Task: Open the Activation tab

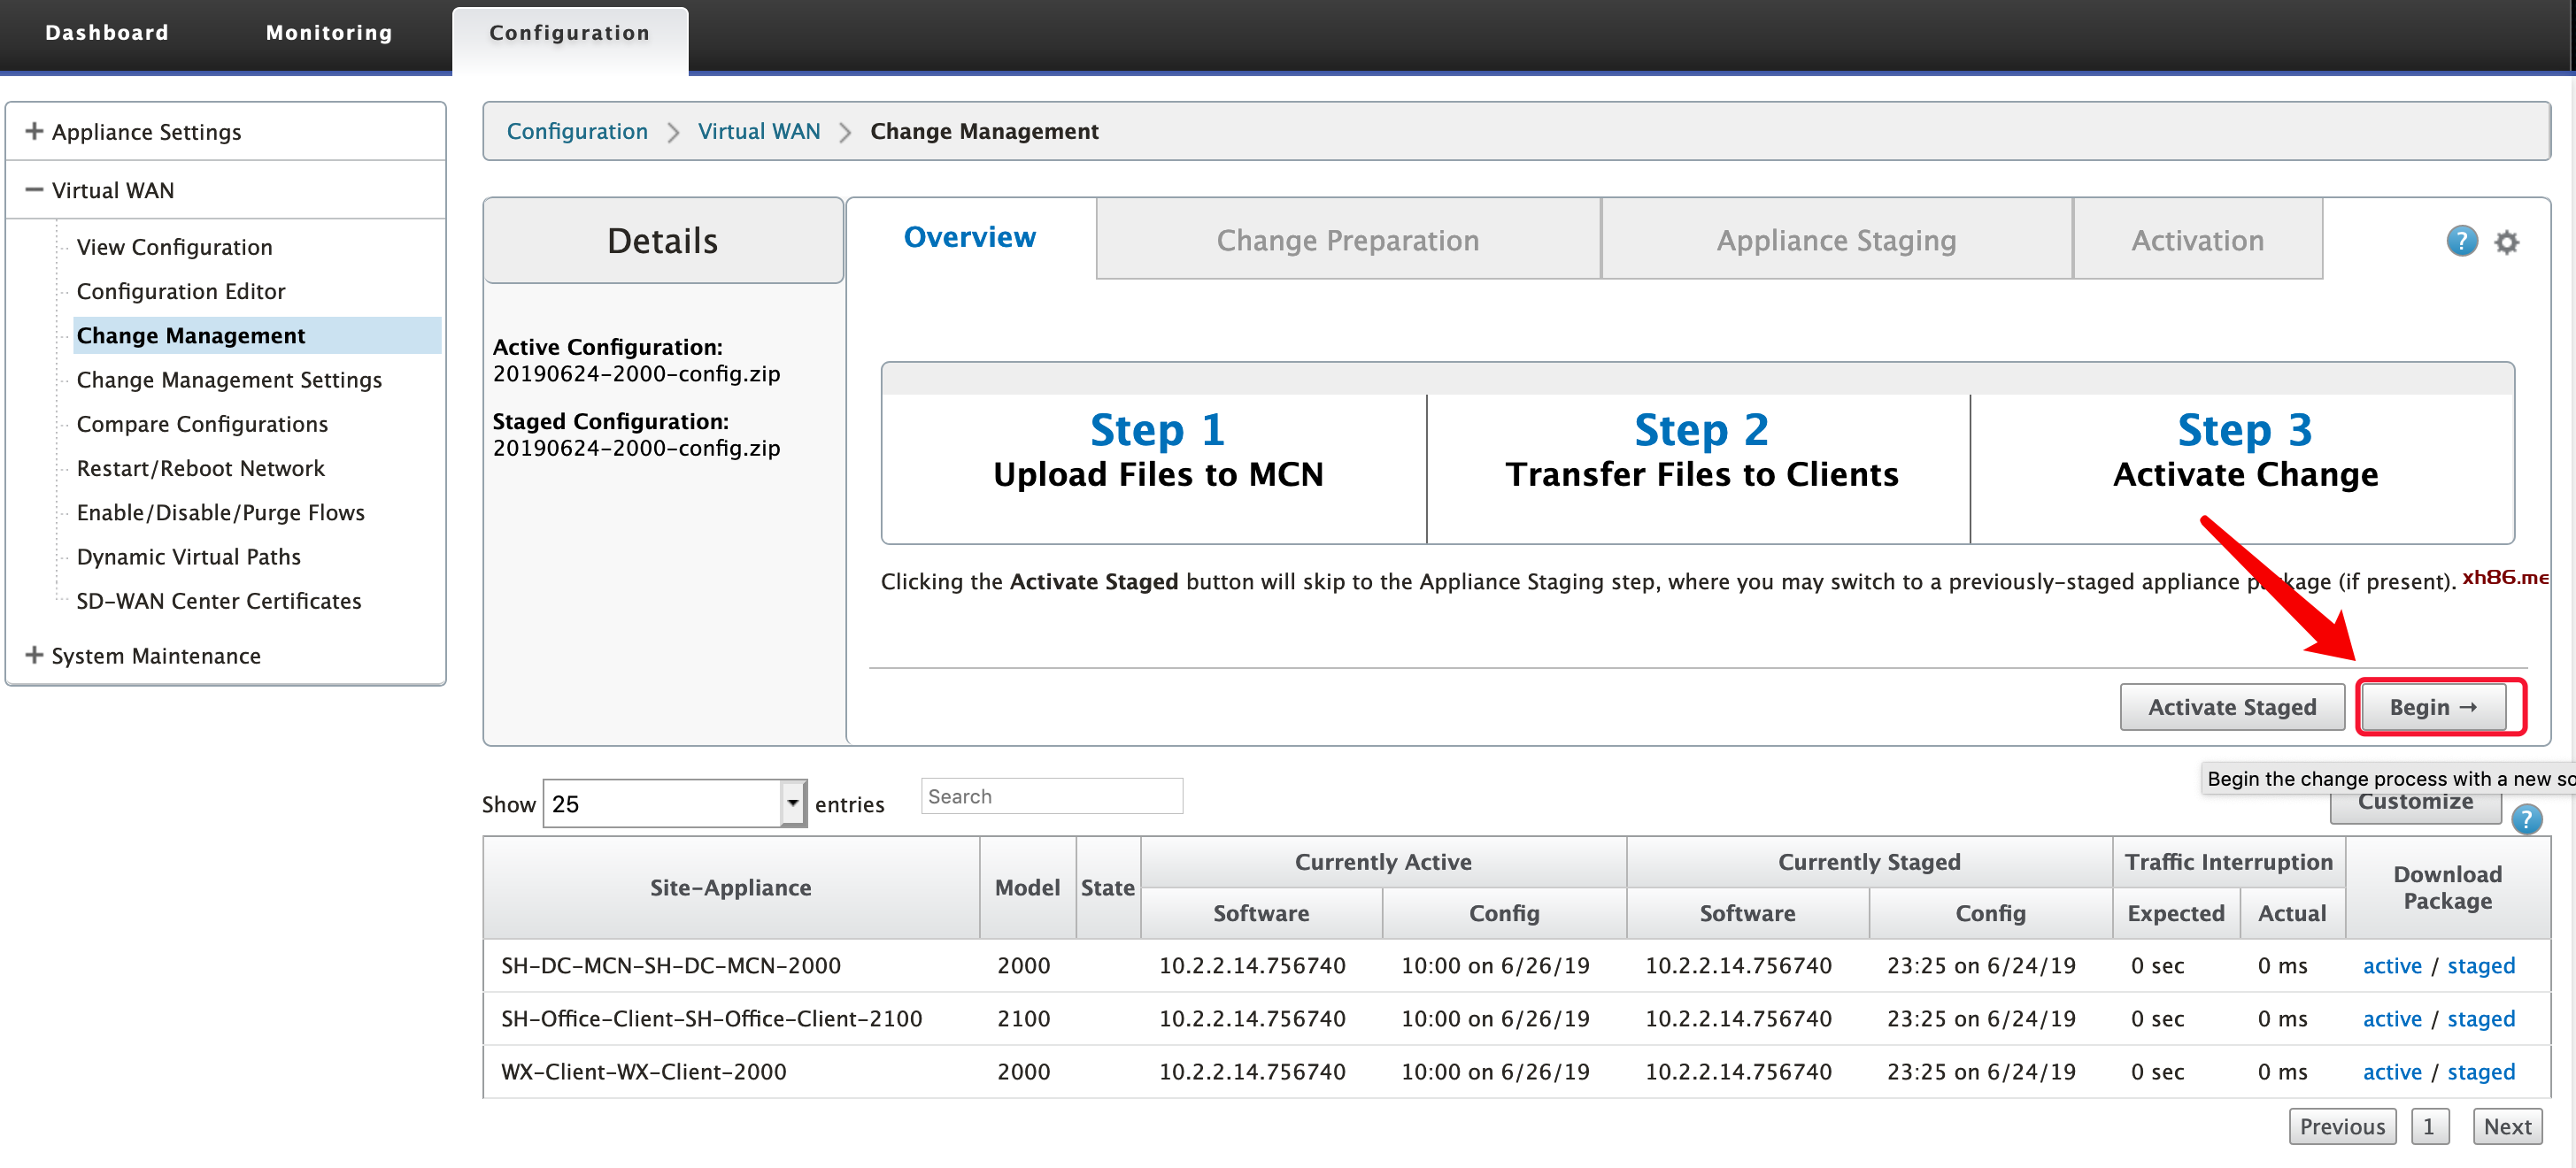Action: click(2197, 240)
